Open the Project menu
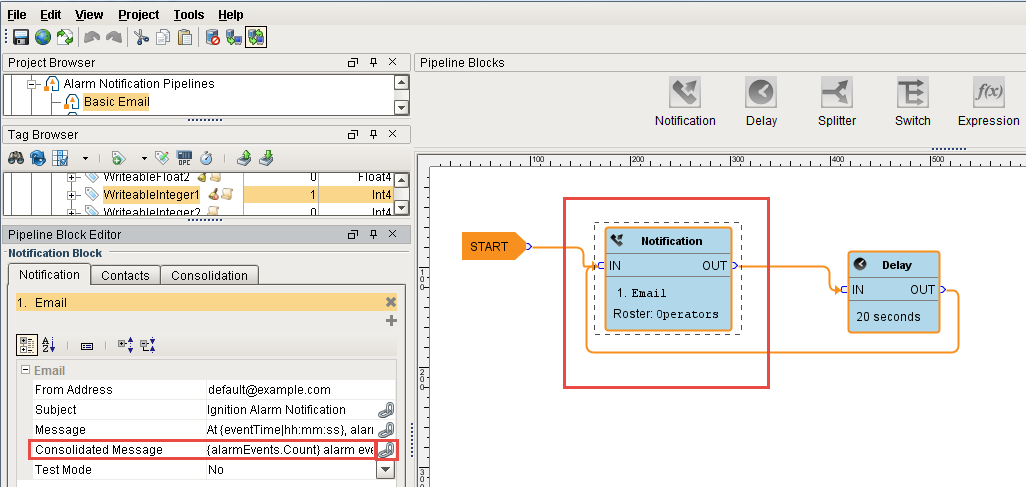The image size is (1026, 487). click(x=138, y=15)
